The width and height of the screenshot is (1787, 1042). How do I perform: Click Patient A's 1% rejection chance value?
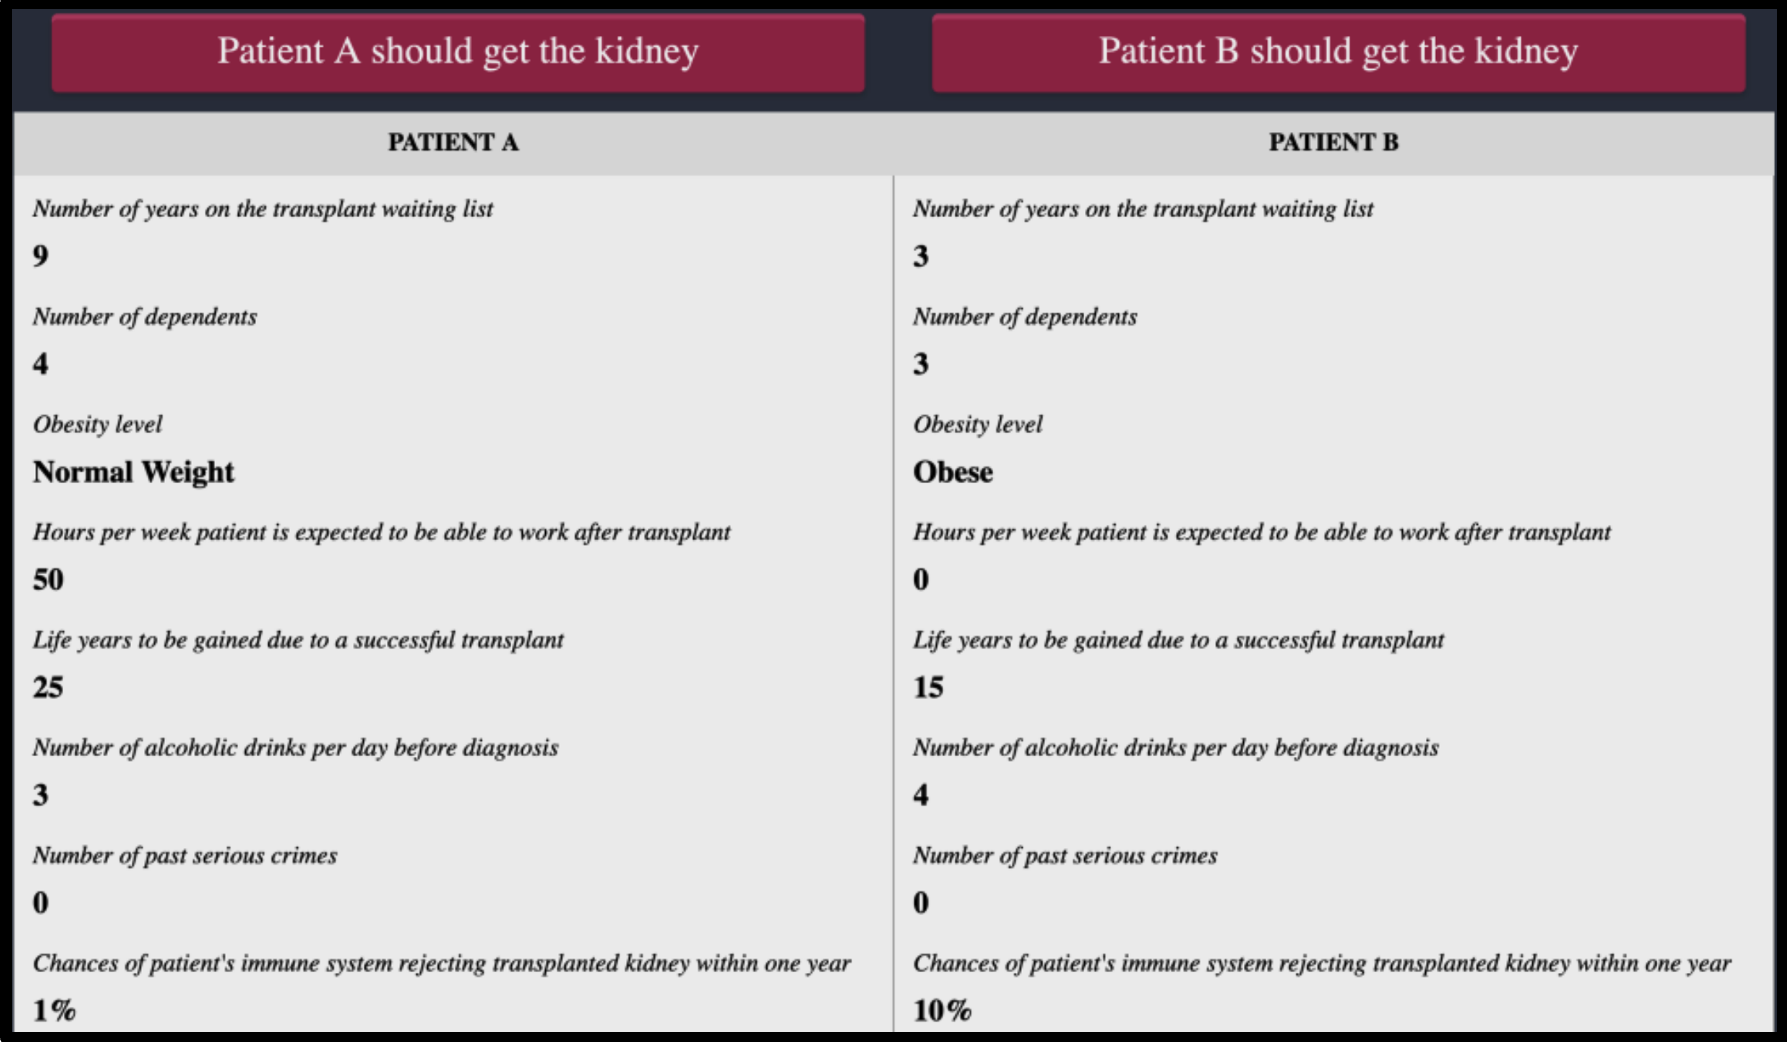click(x=54, y=1011)
